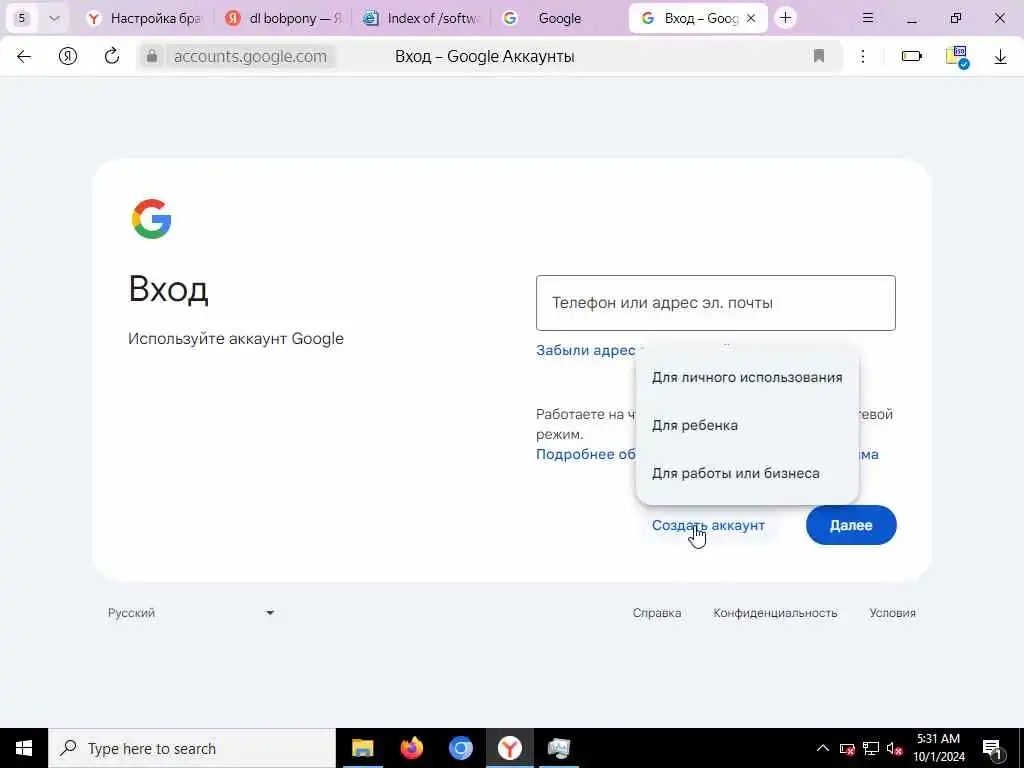
Task: Focus the phone or email input field
Action: 715,303
